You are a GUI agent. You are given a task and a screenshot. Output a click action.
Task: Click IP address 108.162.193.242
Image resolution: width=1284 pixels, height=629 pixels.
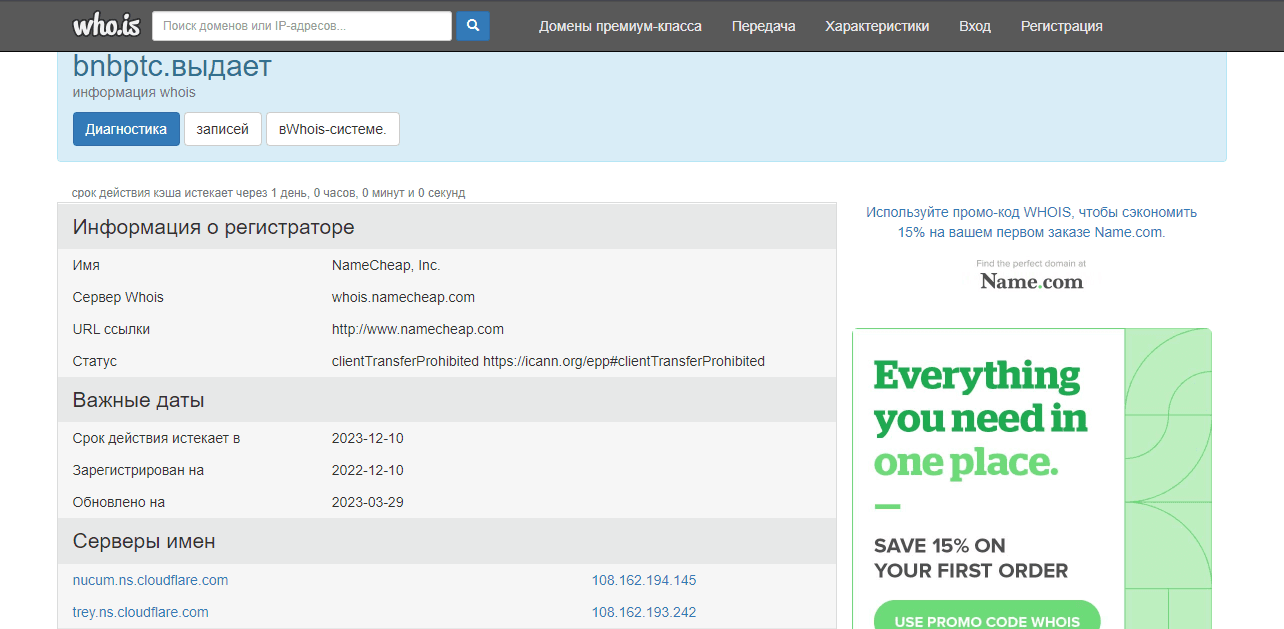(643, 612)
